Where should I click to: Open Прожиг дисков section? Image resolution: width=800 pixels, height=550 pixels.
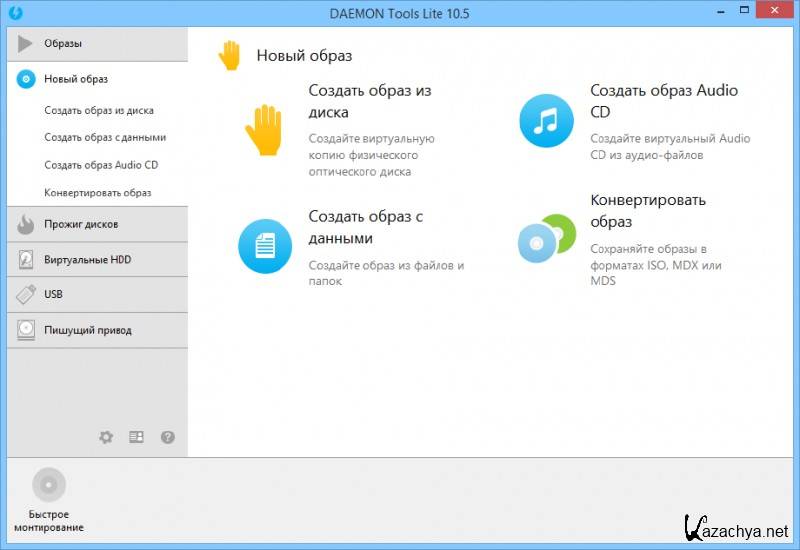(x=97, y=224)
